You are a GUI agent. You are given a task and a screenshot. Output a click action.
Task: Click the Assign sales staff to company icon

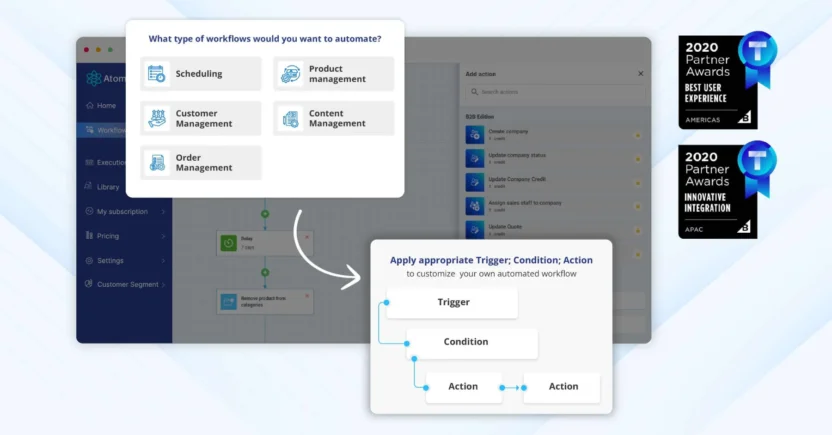point(475,206)
